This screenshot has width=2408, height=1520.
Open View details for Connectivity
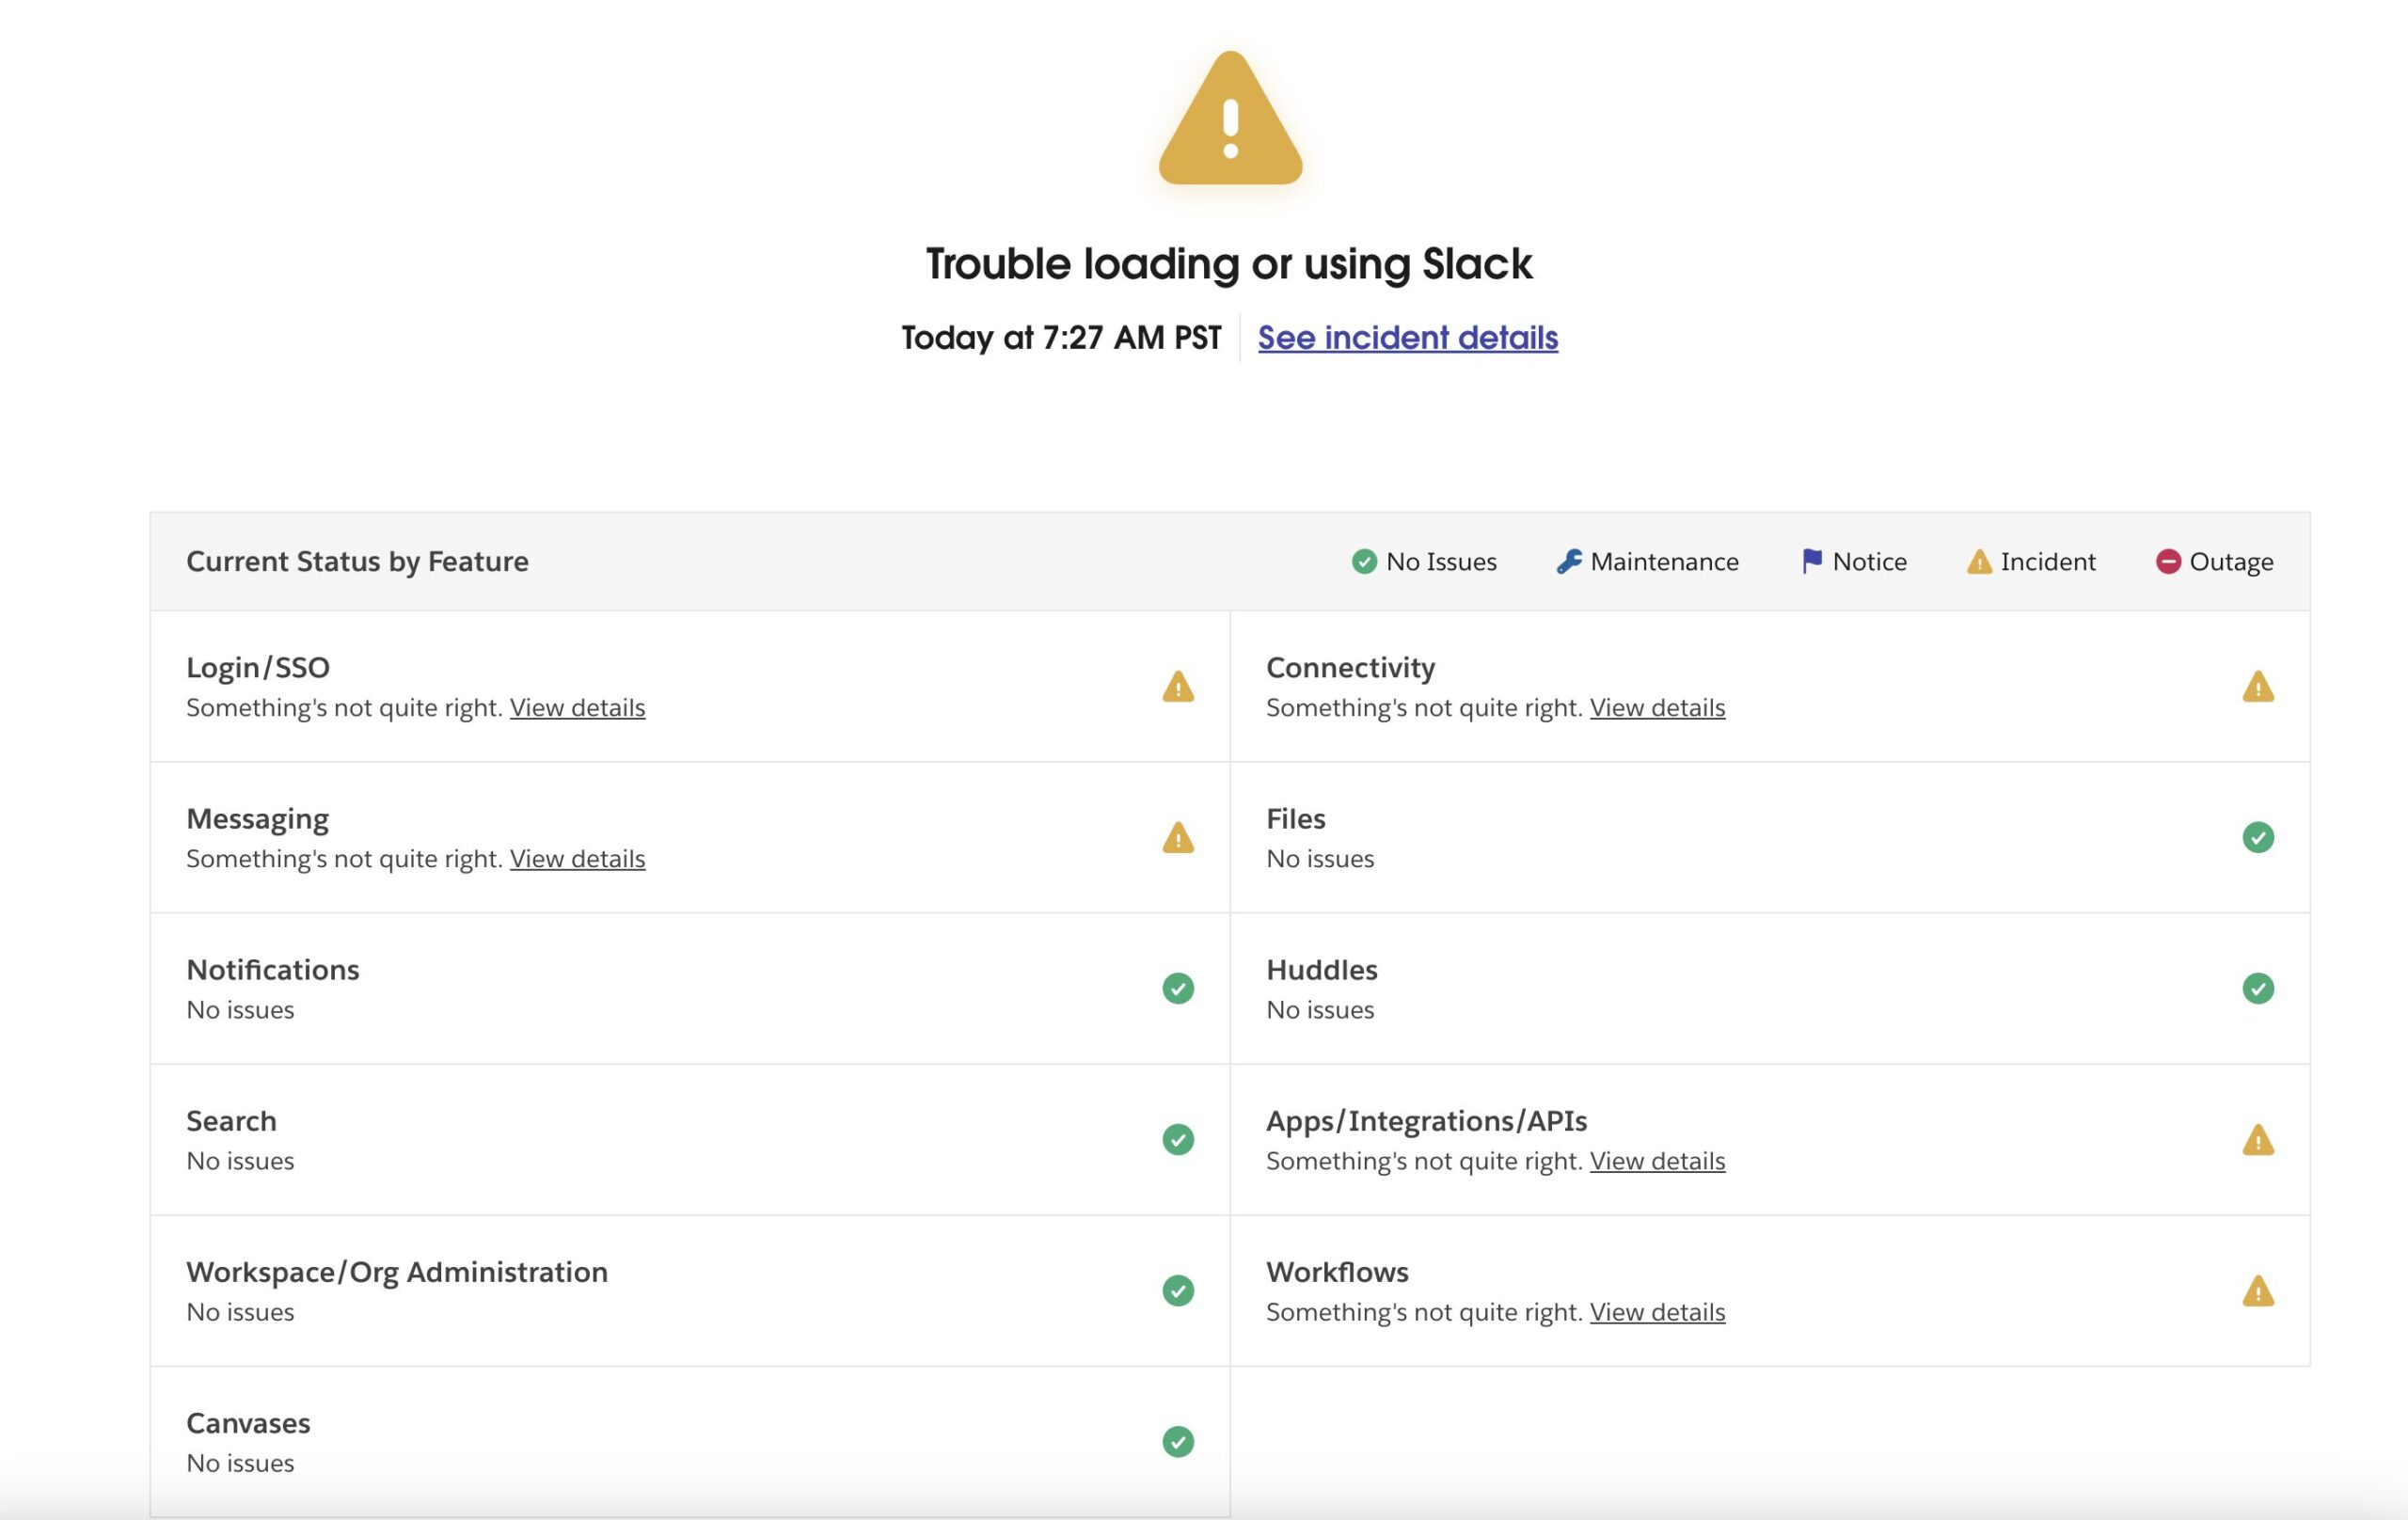pyautogui.click(x=1657, y=708)
